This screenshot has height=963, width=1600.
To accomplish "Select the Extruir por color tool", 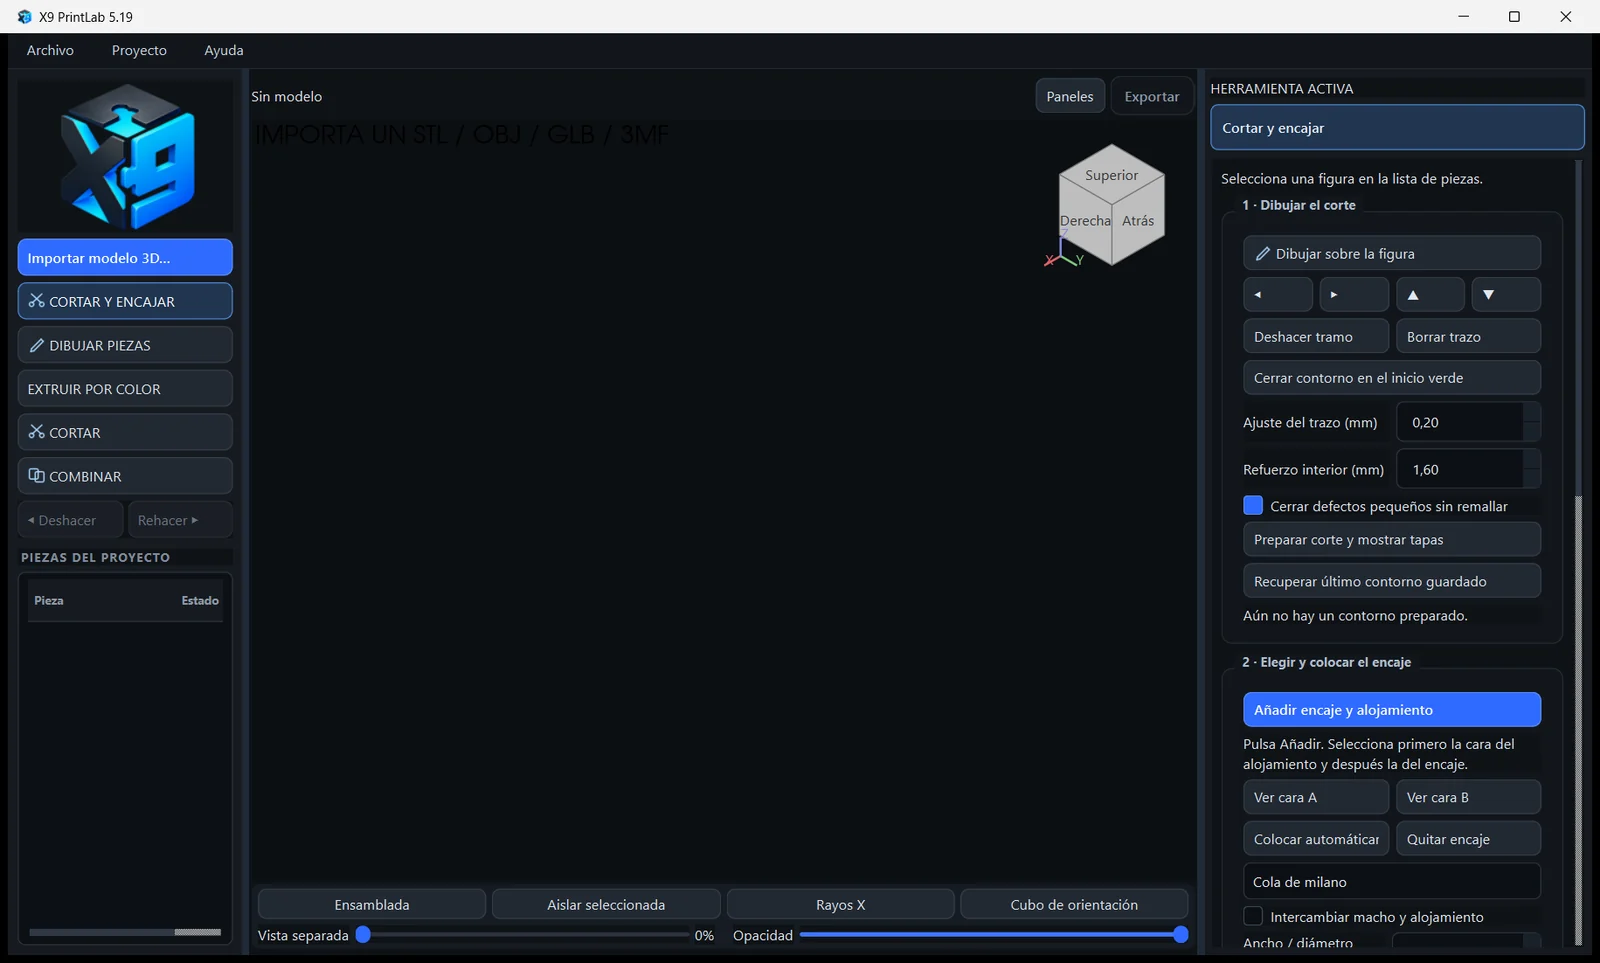I will 125,389.
